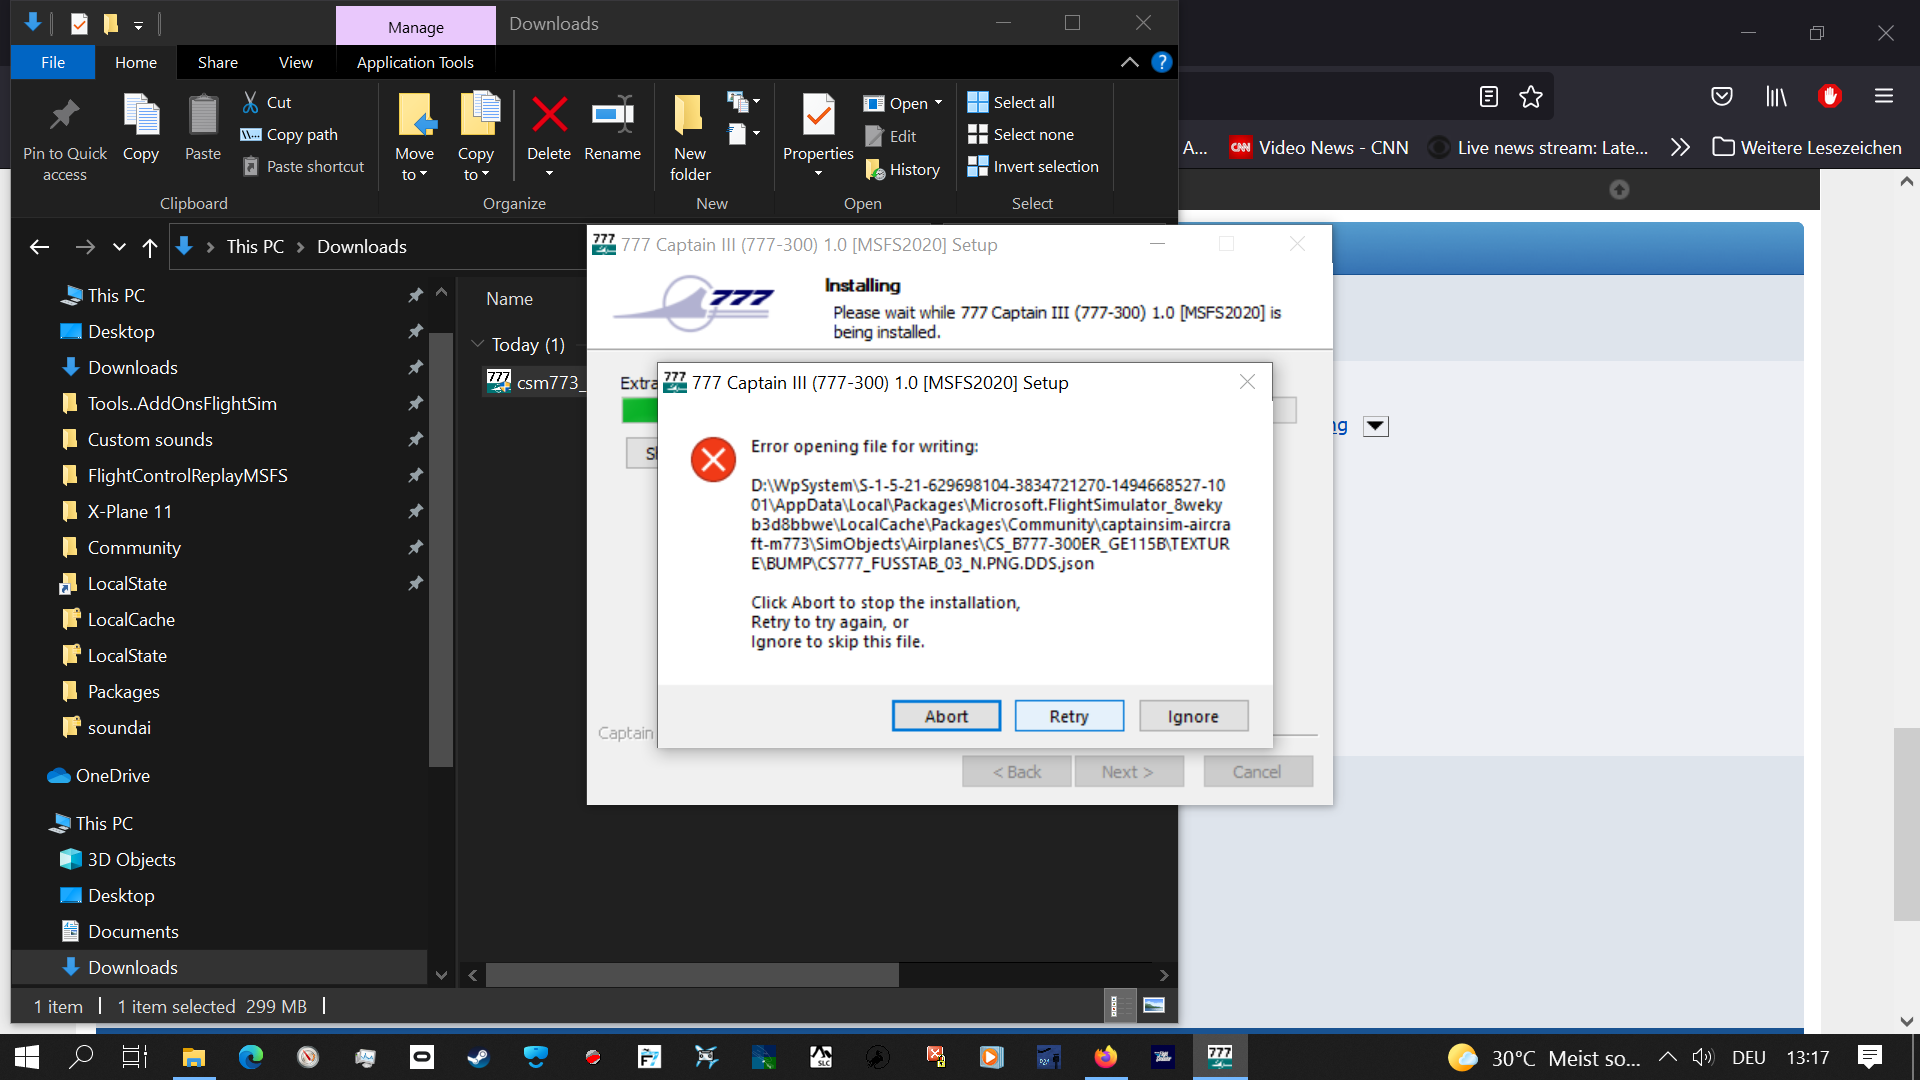Click the Pin to Quick access icon

coord(65,116)
